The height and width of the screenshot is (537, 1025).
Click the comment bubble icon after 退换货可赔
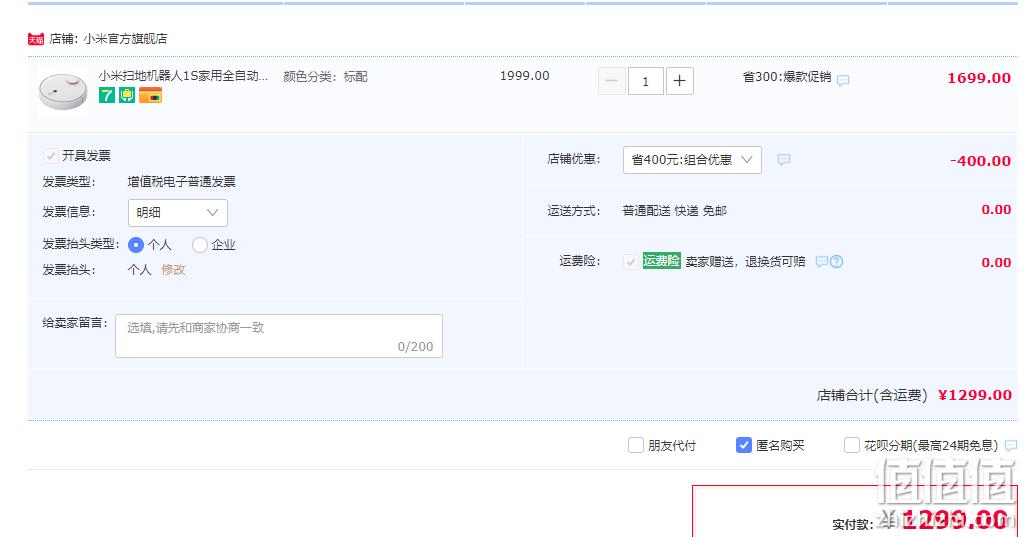(822, 262)
